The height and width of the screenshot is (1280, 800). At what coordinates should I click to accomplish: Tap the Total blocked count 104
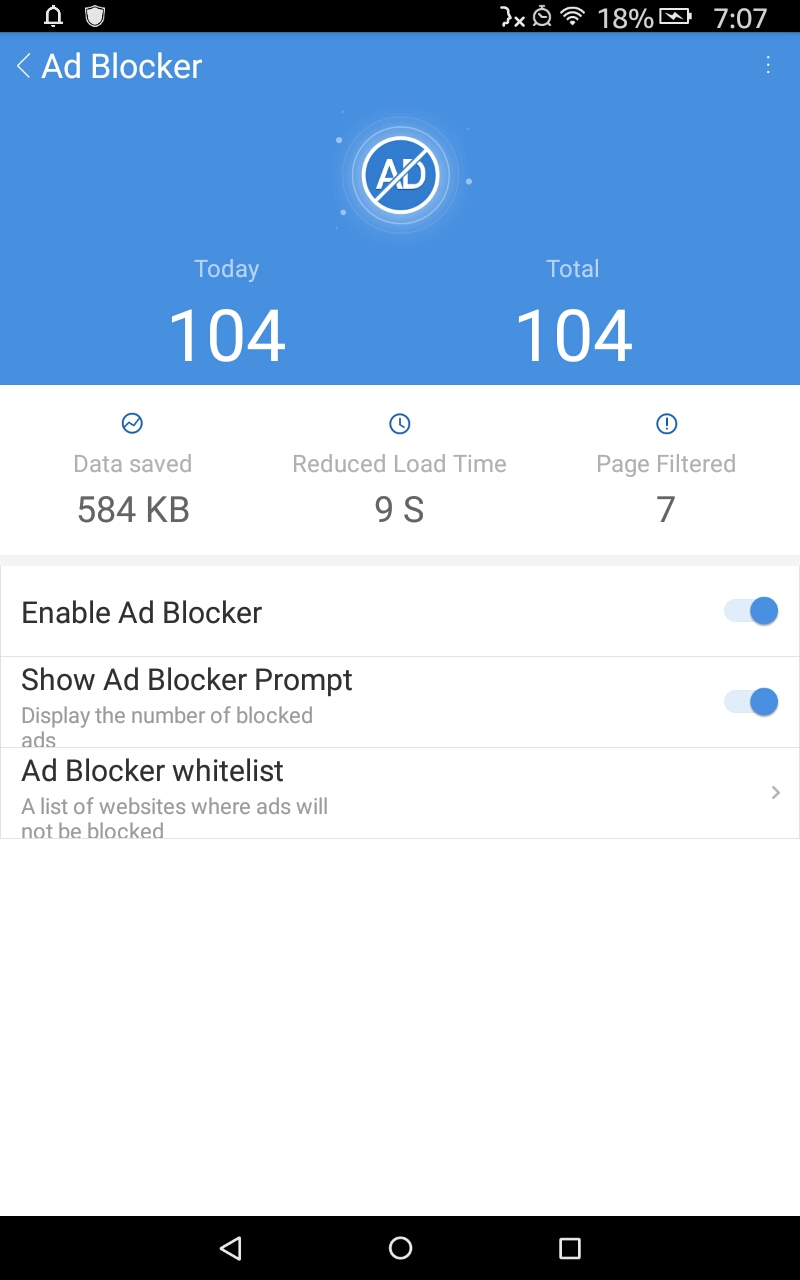[573, 335]
